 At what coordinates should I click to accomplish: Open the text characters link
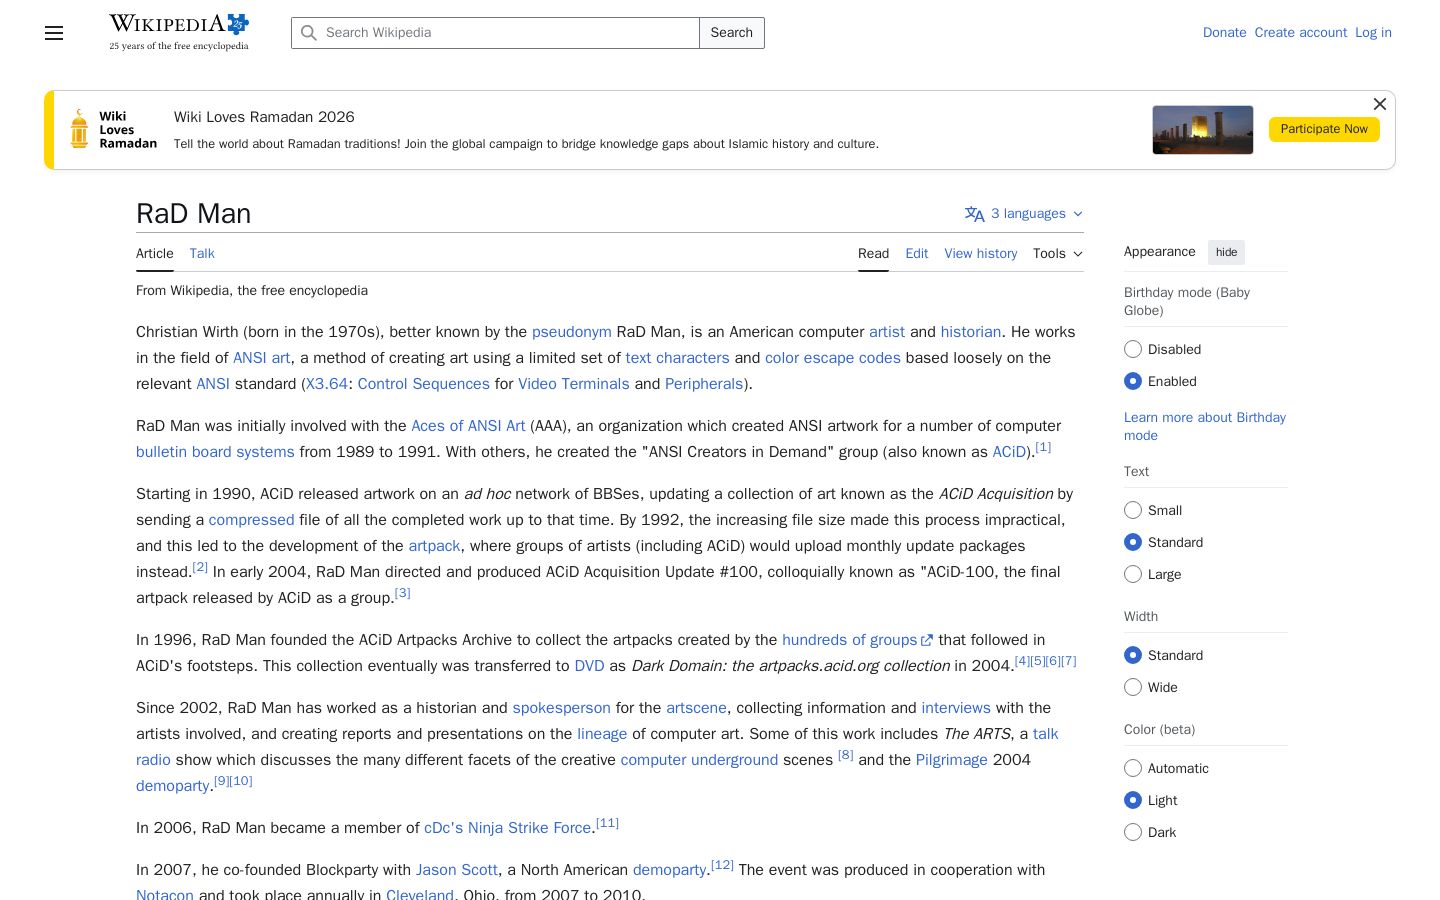click(x=677, y=358)
